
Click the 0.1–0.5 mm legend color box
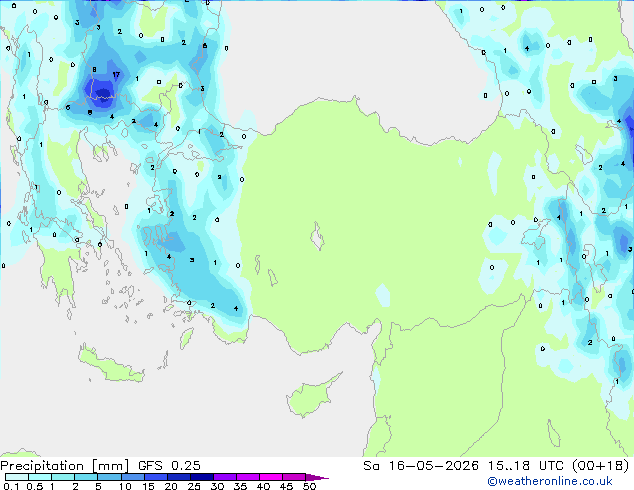pyautogui.click(x=17, y=477)
